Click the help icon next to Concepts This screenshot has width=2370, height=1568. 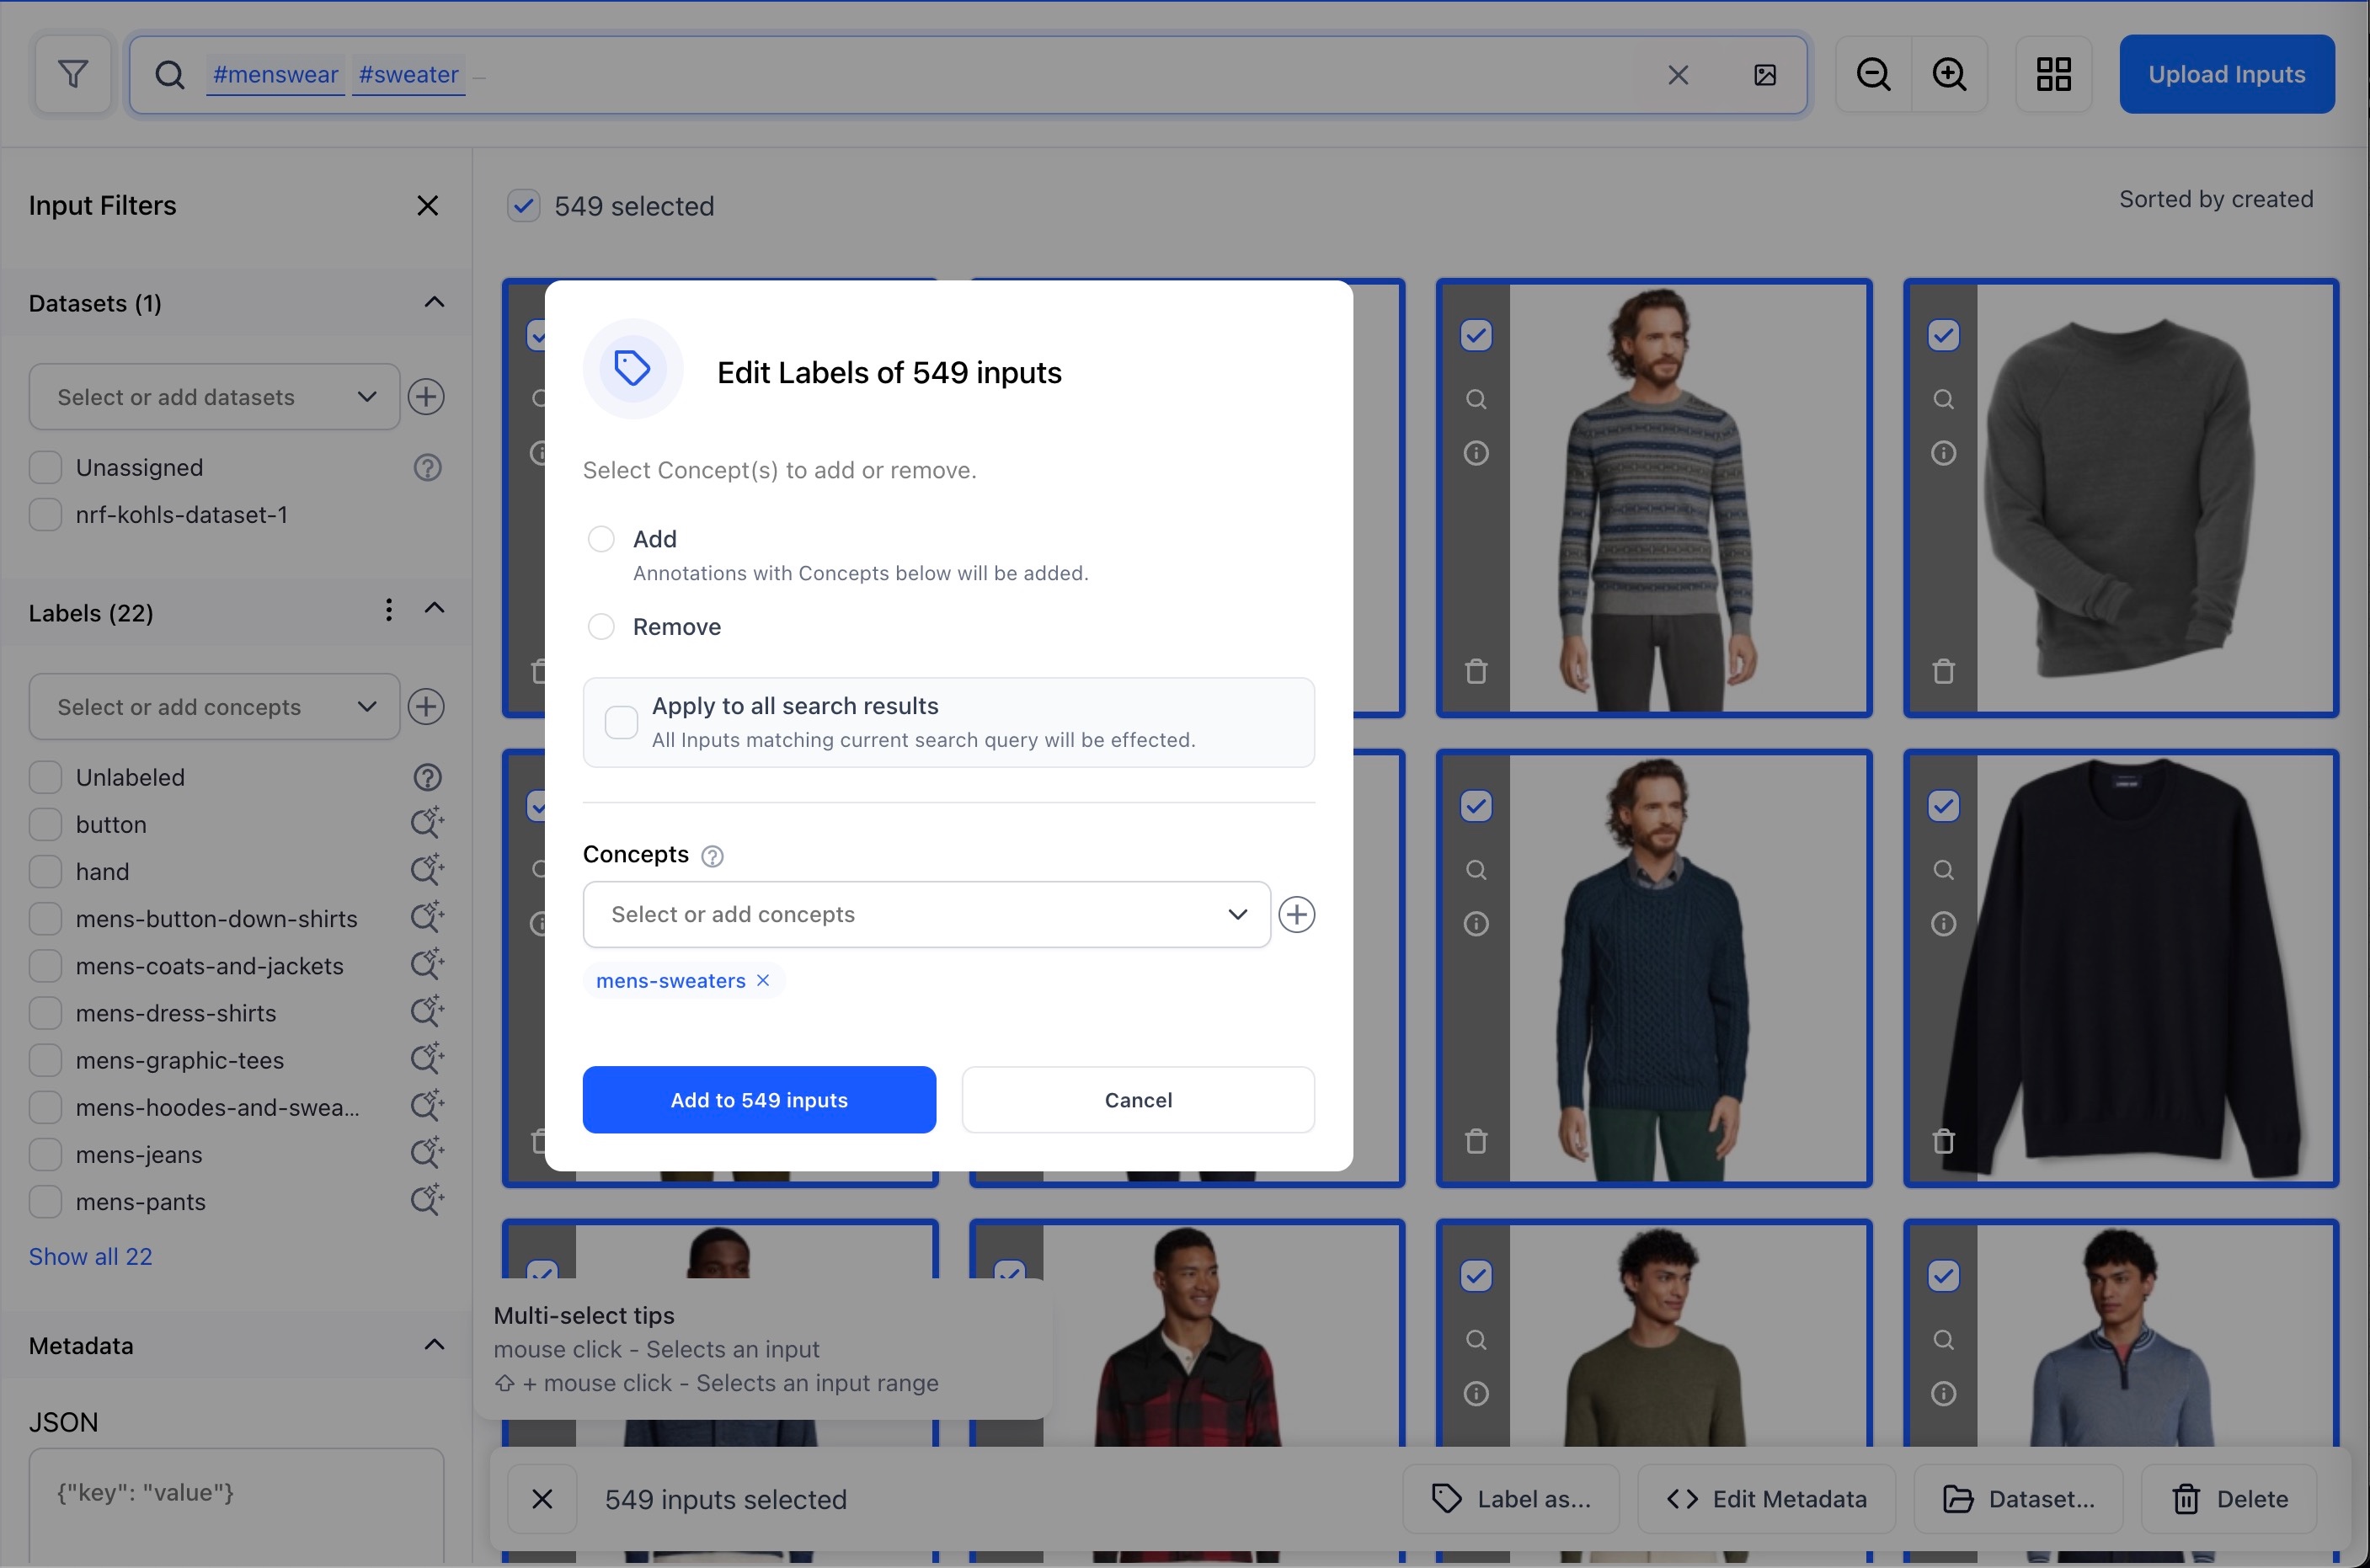tap(712, 856)
